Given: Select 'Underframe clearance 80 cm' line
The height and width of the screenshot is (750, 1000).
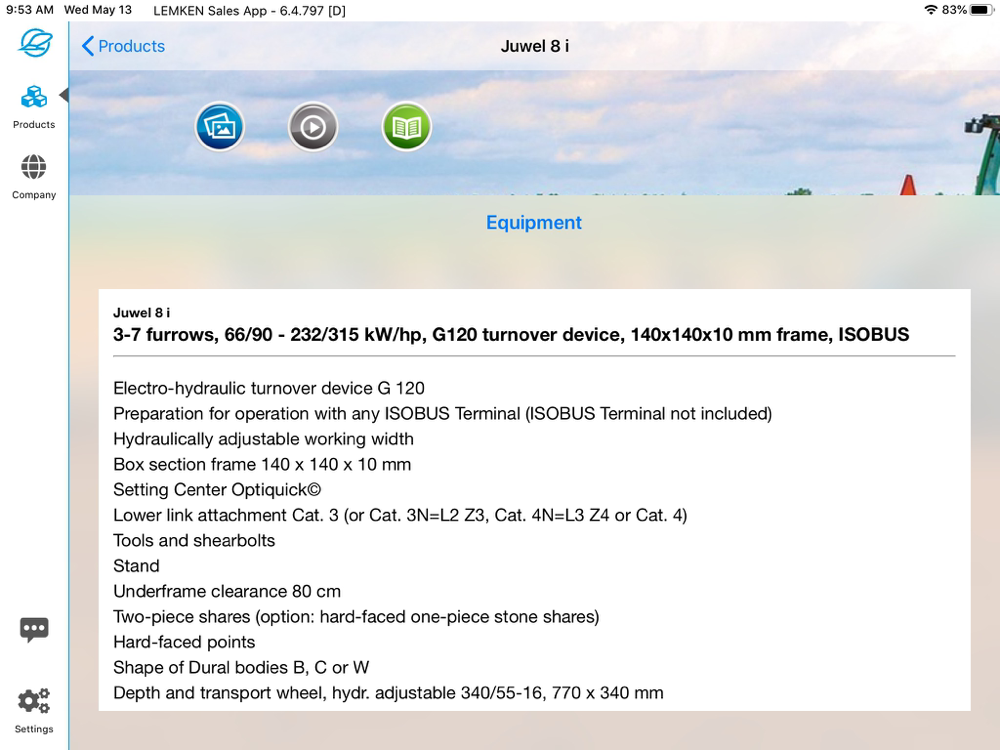Looking at the screenshot, I should 227,591.
